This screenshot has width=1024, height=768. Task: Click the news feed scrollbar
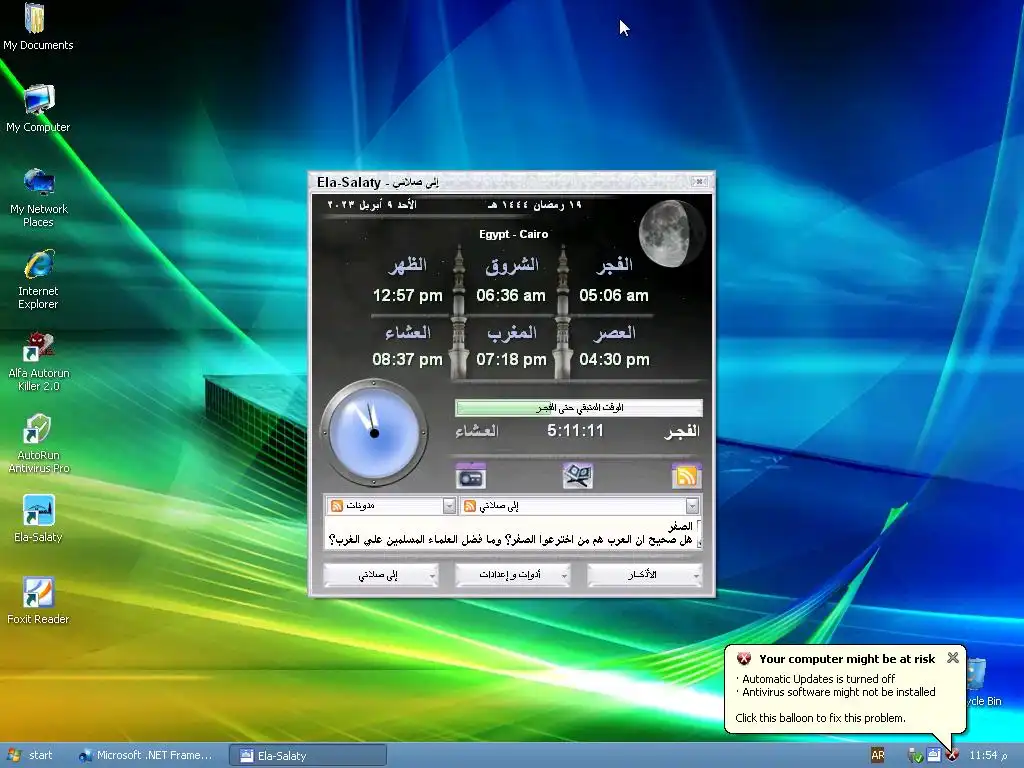point(699,534)
